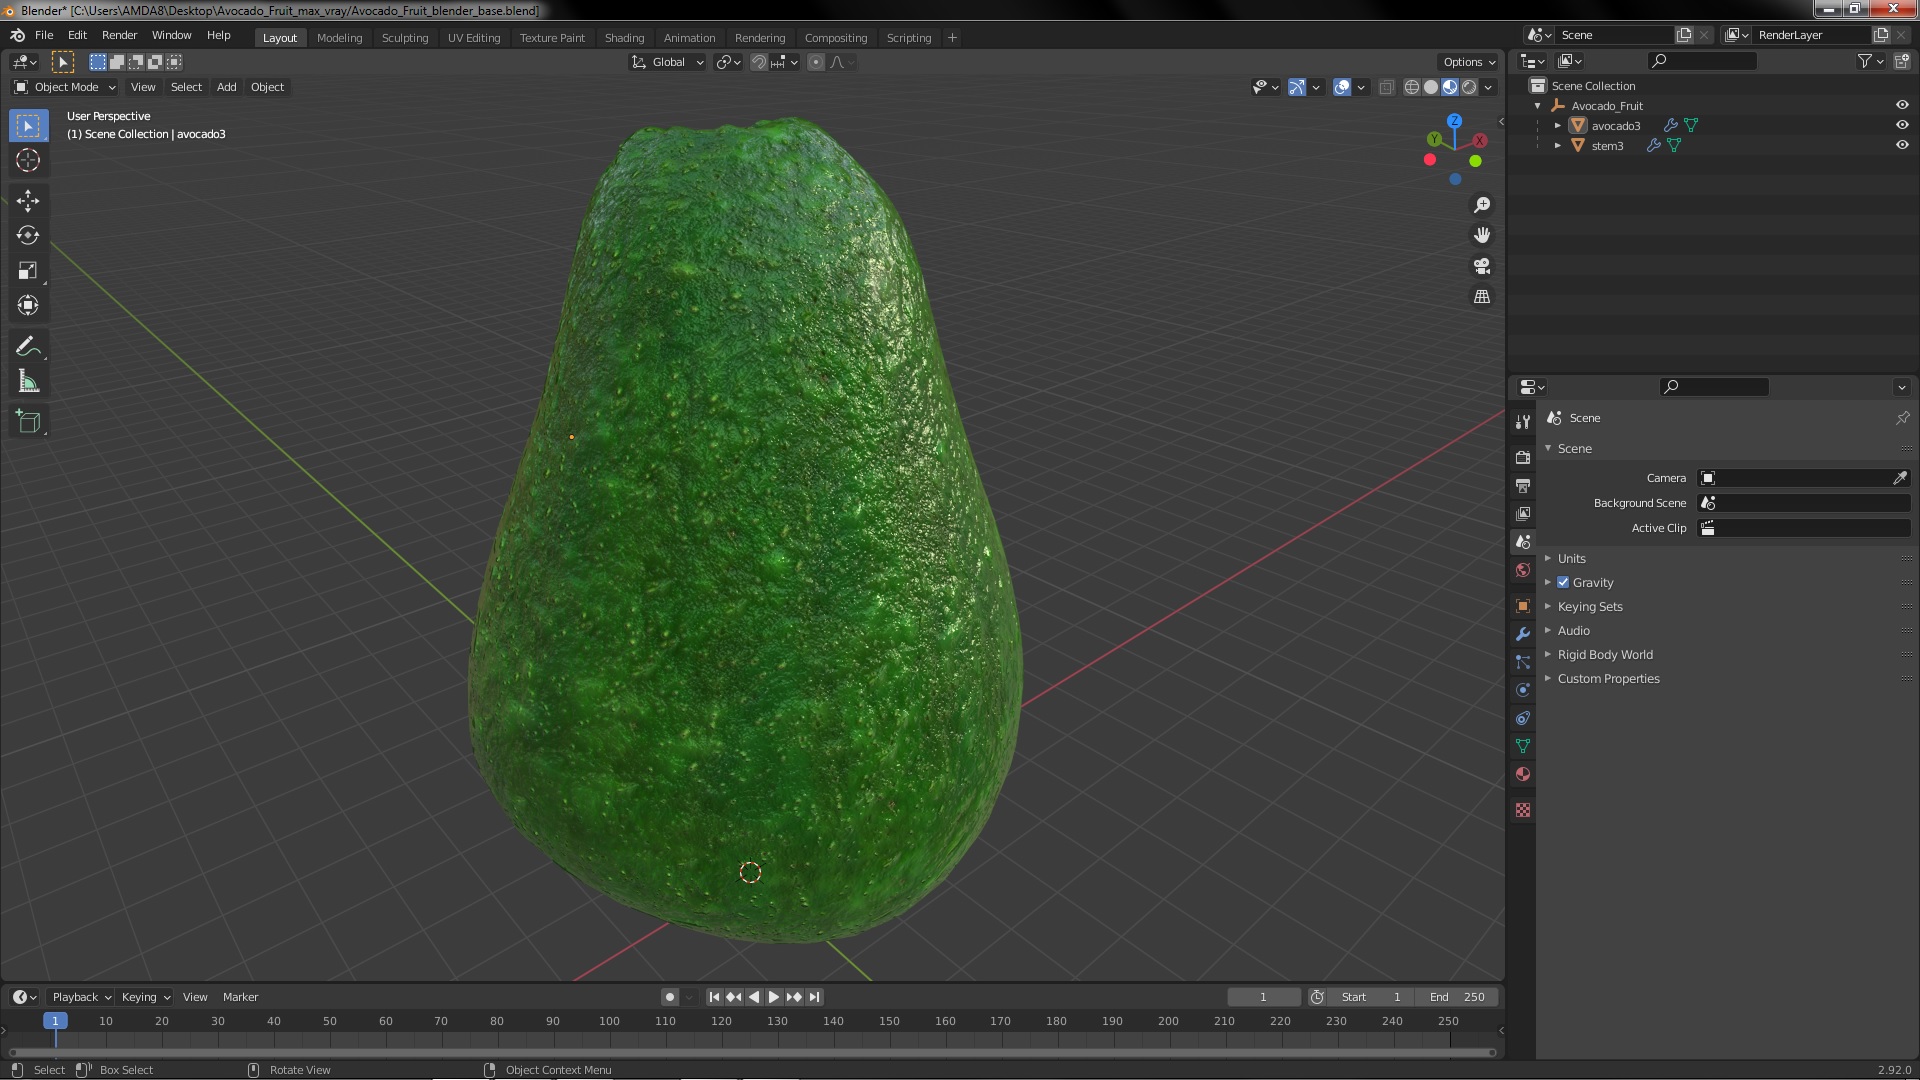
Task: Toggle camera view in viewport
Action: coord(1482,266)
